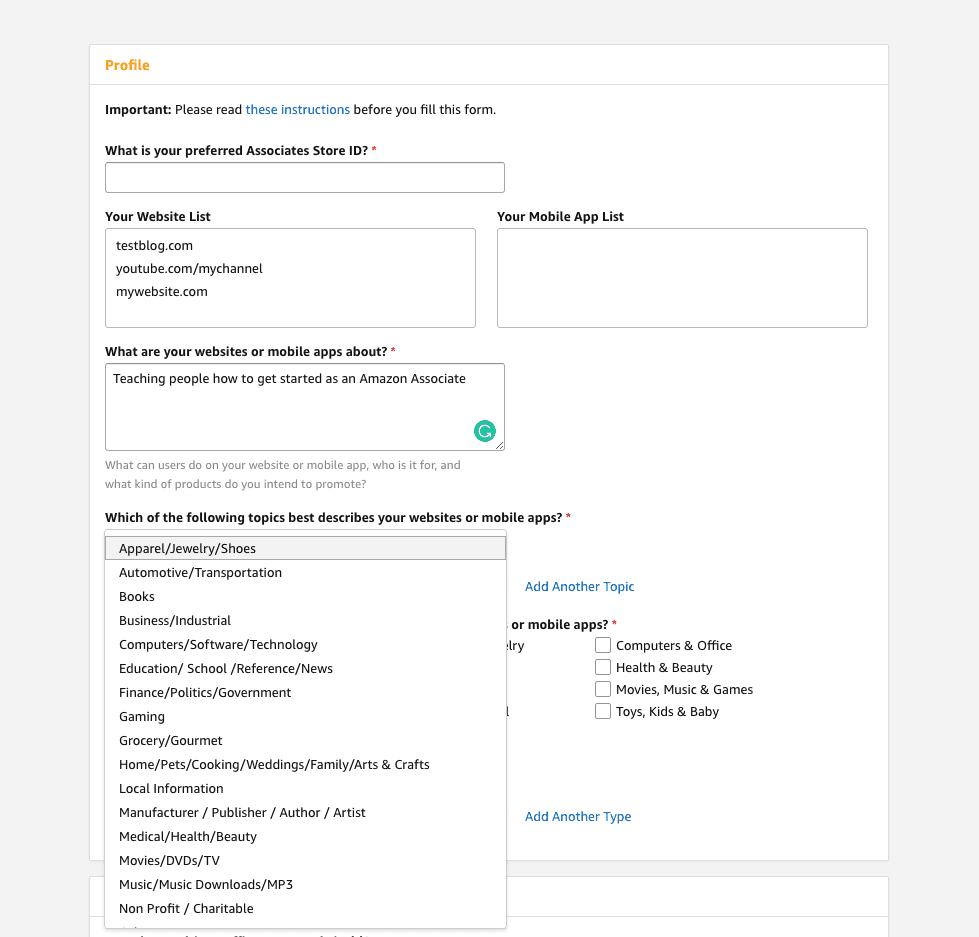Click the Grammarly icon in the description box
Viewport: 979px width, 937px height.
[484, 431]
